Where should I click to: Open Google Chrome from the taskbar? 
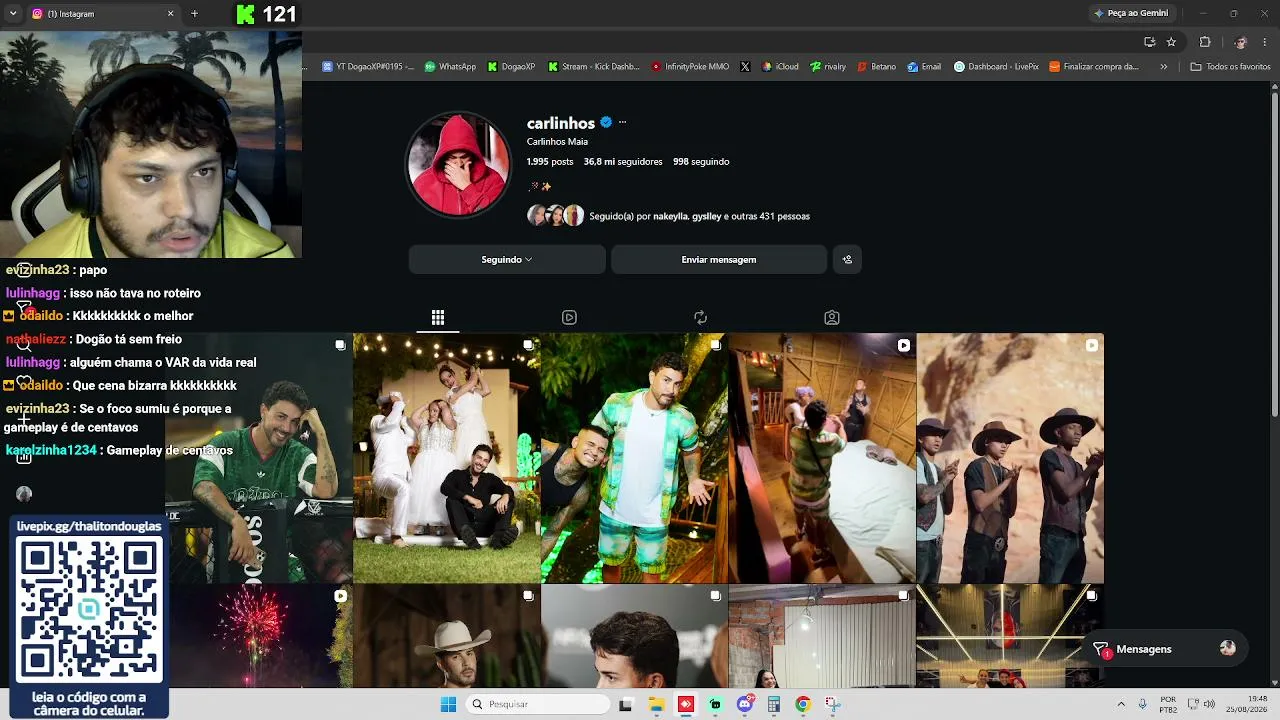point(802,704)
